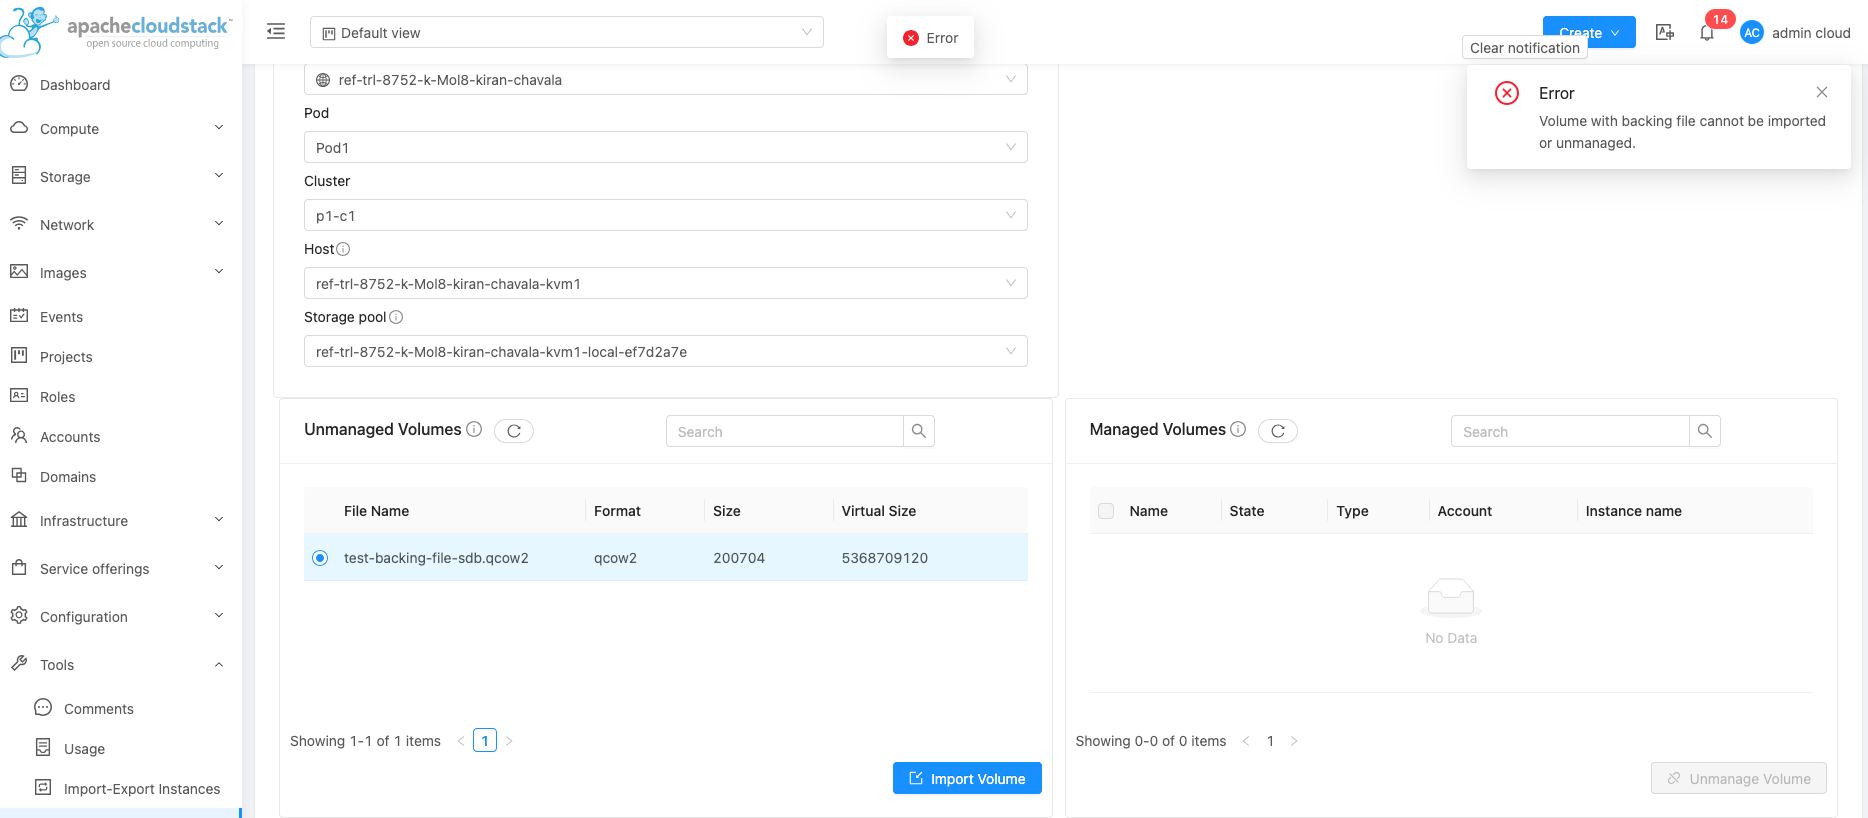This screenshot has width=1868, height=818.
Task: Click the Usage icon under Tools
Action: pyautogui.click(x=43, y=748)
